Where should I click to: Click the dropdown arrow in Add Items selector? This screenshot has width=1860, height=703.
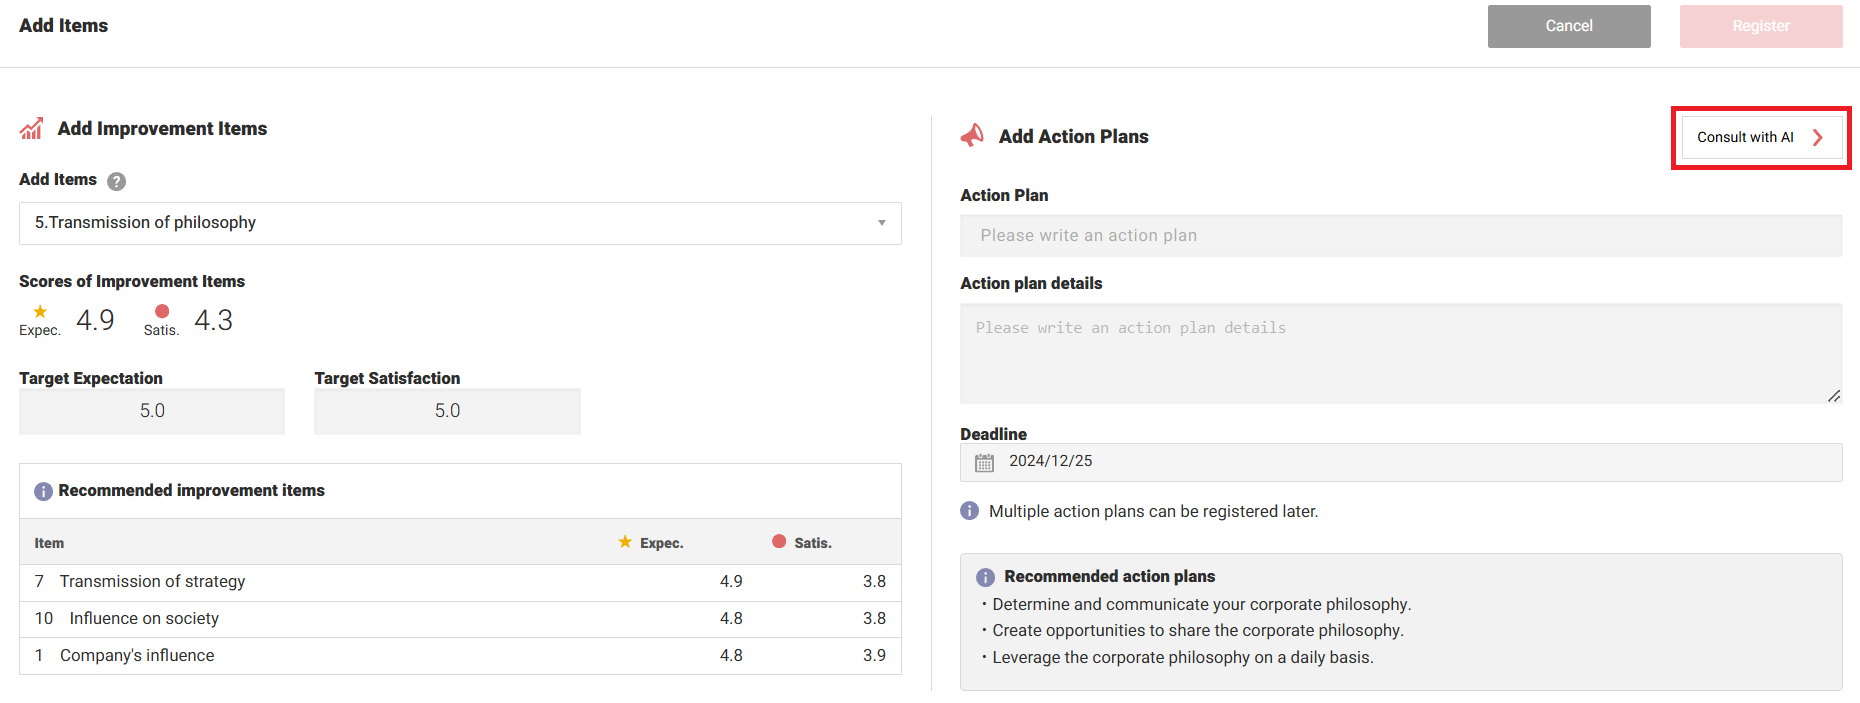881,223
